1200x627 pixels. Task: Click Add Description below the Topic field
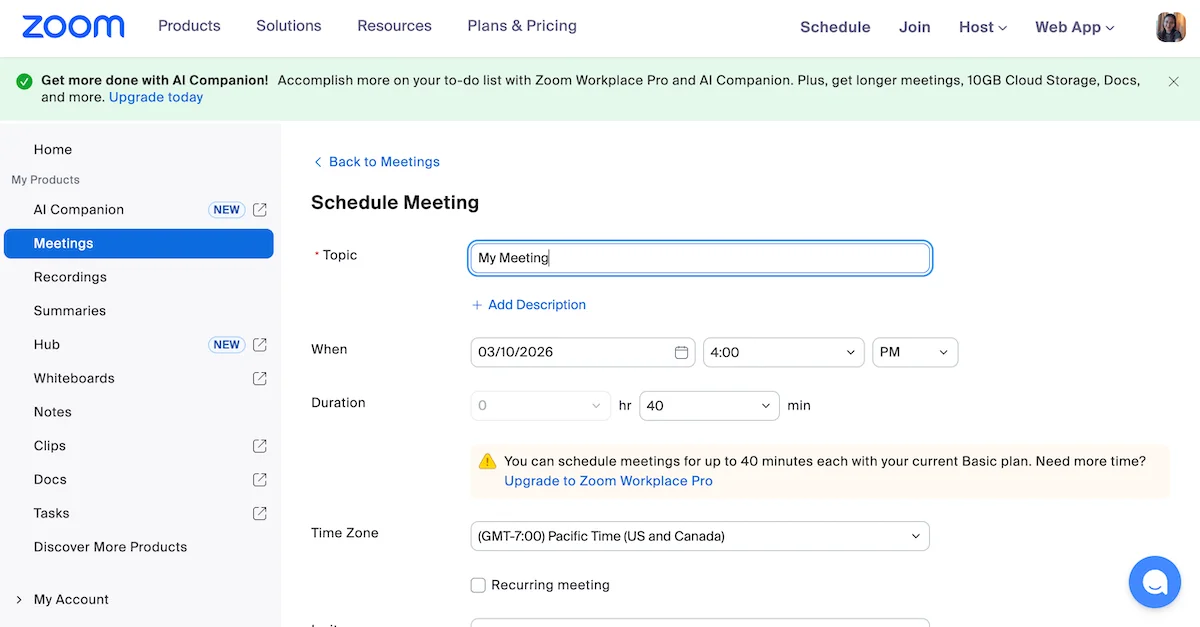[529, 304]
